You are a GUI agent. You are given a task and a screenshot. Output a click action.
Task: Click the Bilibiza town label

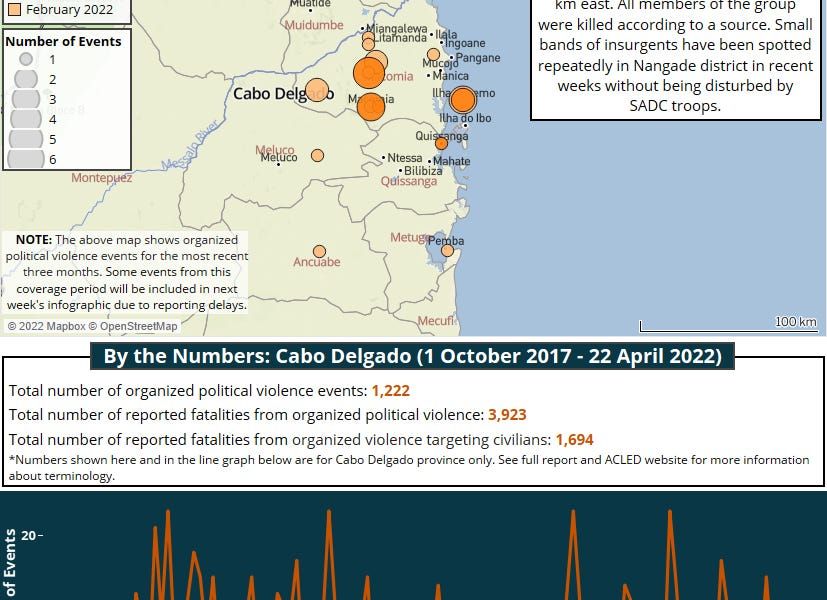[423, 171]
